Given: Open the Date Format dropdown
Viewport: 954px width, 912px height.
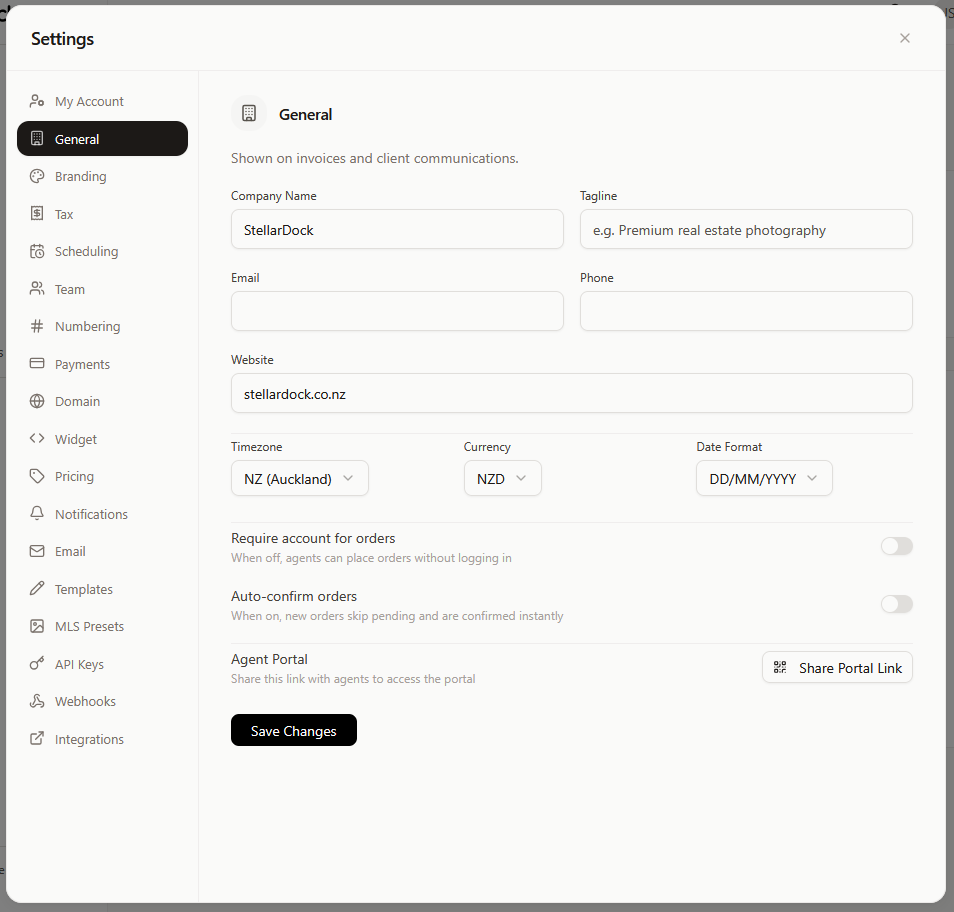Looking at the screenshot, I should tap(764, 478).
